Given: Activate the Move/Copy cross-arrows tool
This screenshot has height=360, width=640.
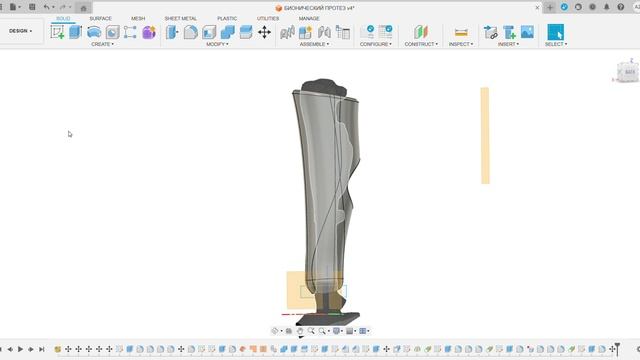Looking at the screenshot, I should (x=264, y=32).
